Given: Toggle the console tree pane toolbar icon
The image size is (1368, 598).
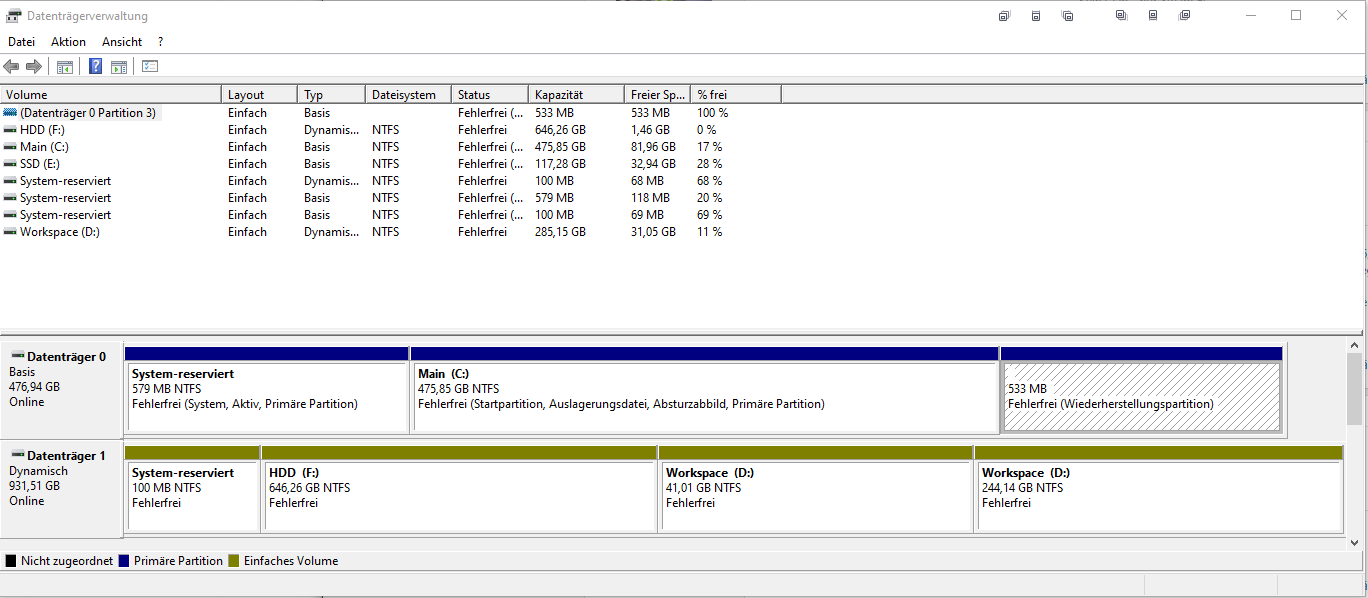Looking at the screenshot, I should point(65,67).
